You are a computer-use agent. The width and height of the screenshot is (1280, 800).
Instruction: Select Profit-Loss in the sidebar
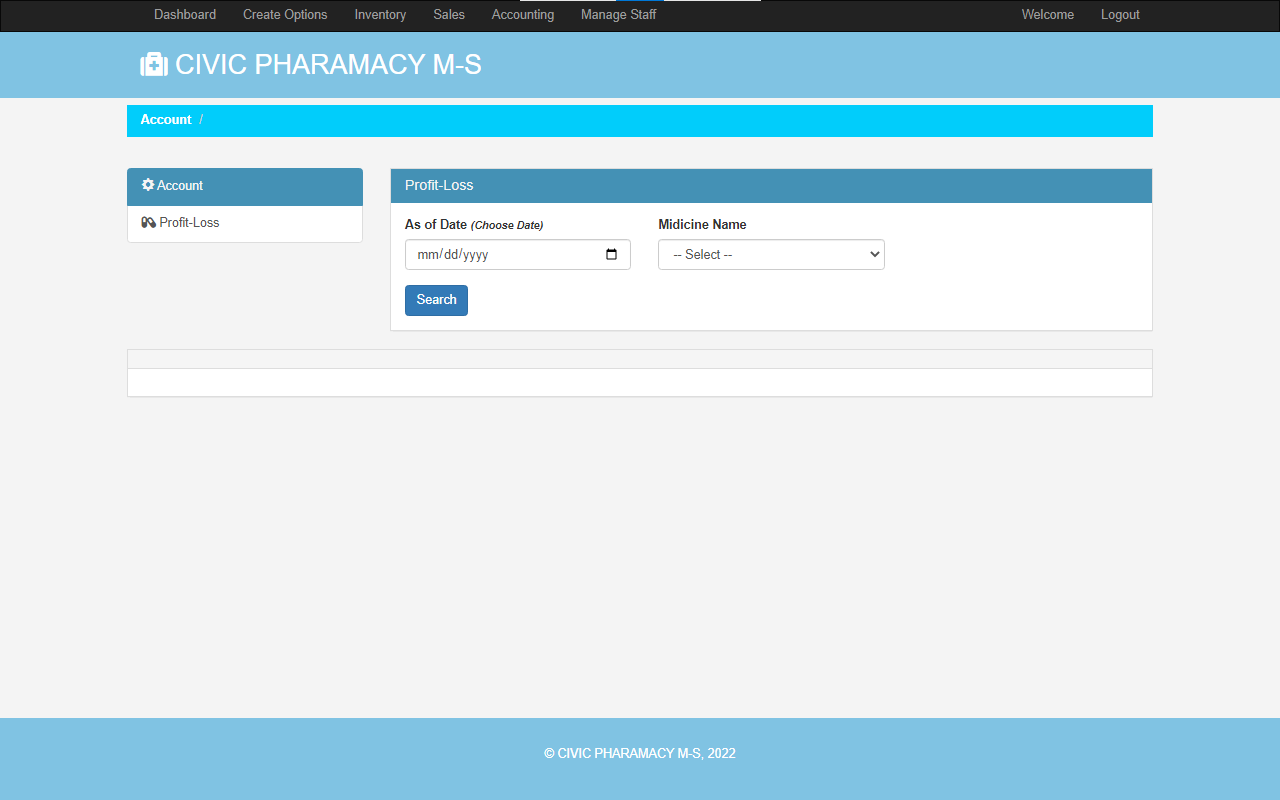[189, 222]
